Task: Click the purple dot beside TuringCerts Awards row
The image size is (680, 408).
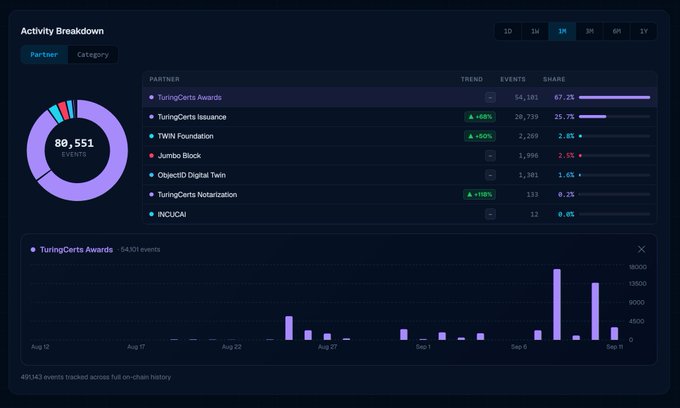Action: click(151, 97)
